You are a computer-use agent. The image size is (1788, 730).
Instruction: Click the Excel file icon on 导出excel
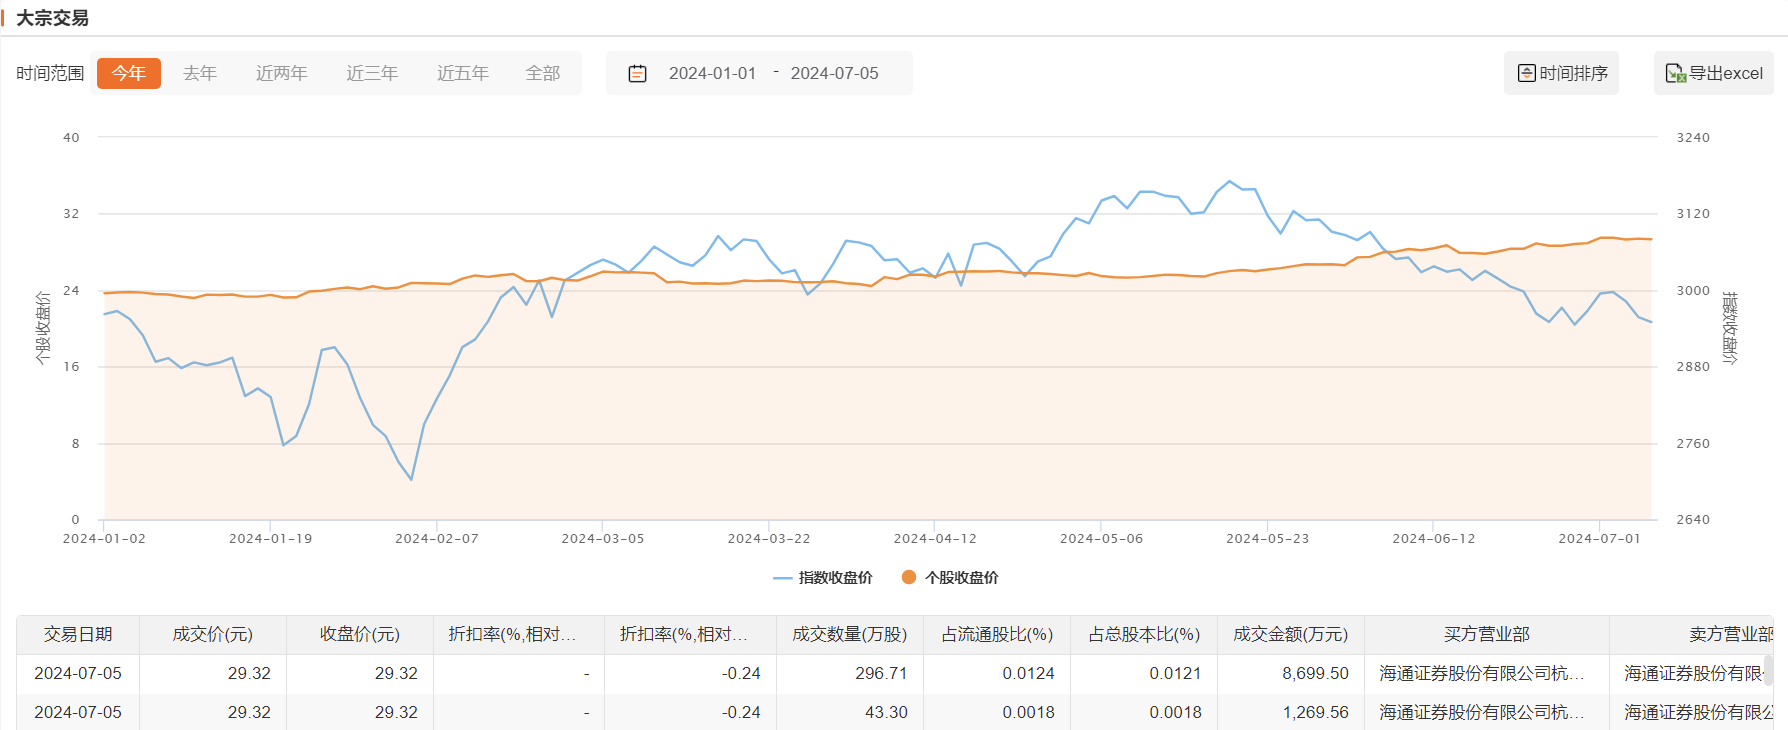pyautogui.click(x=1675, y=73)
